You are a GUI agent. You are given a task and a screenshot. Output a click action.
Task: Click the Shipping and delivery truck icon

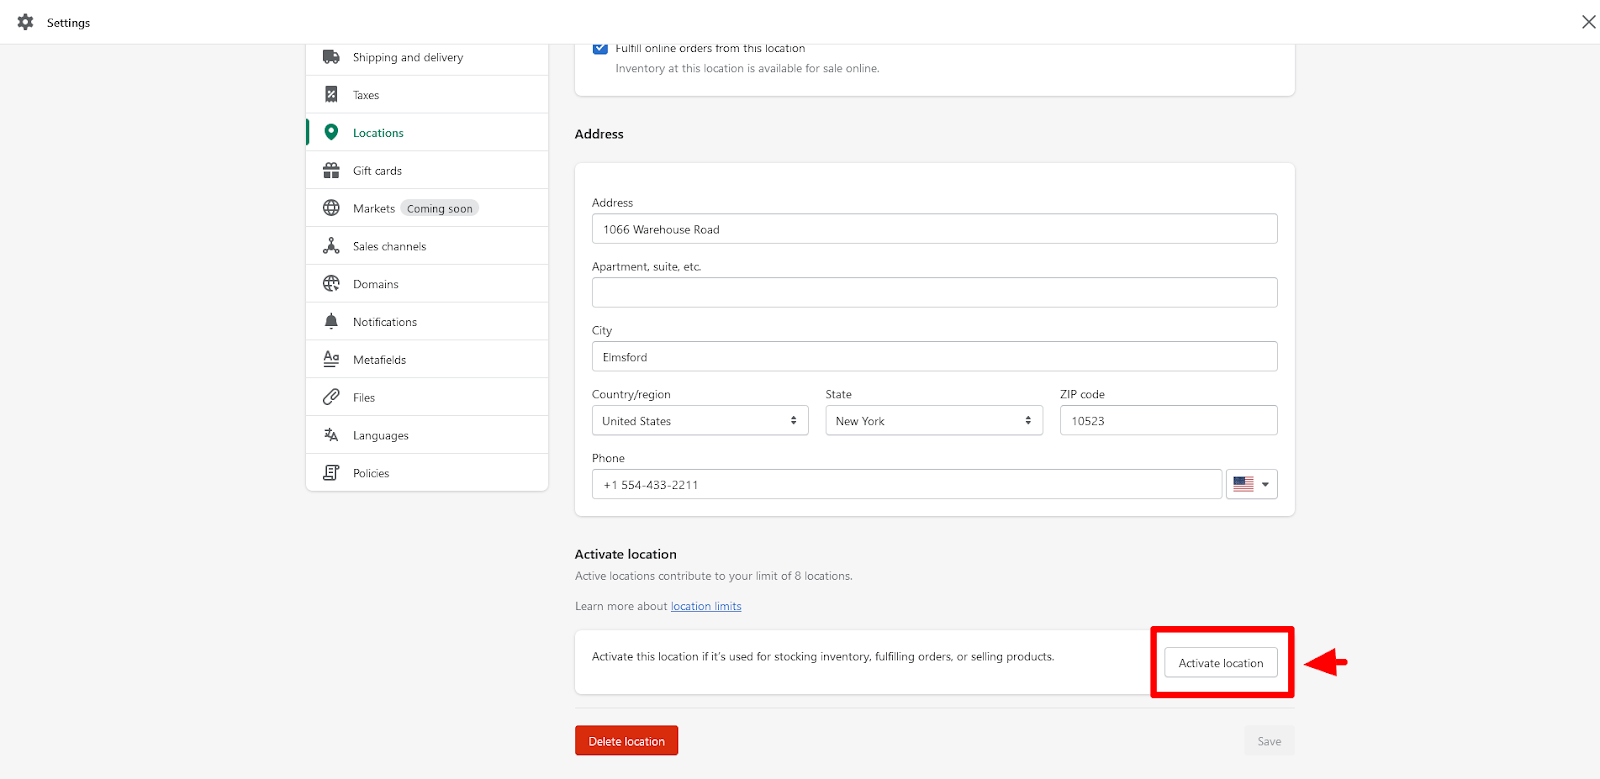331,57
